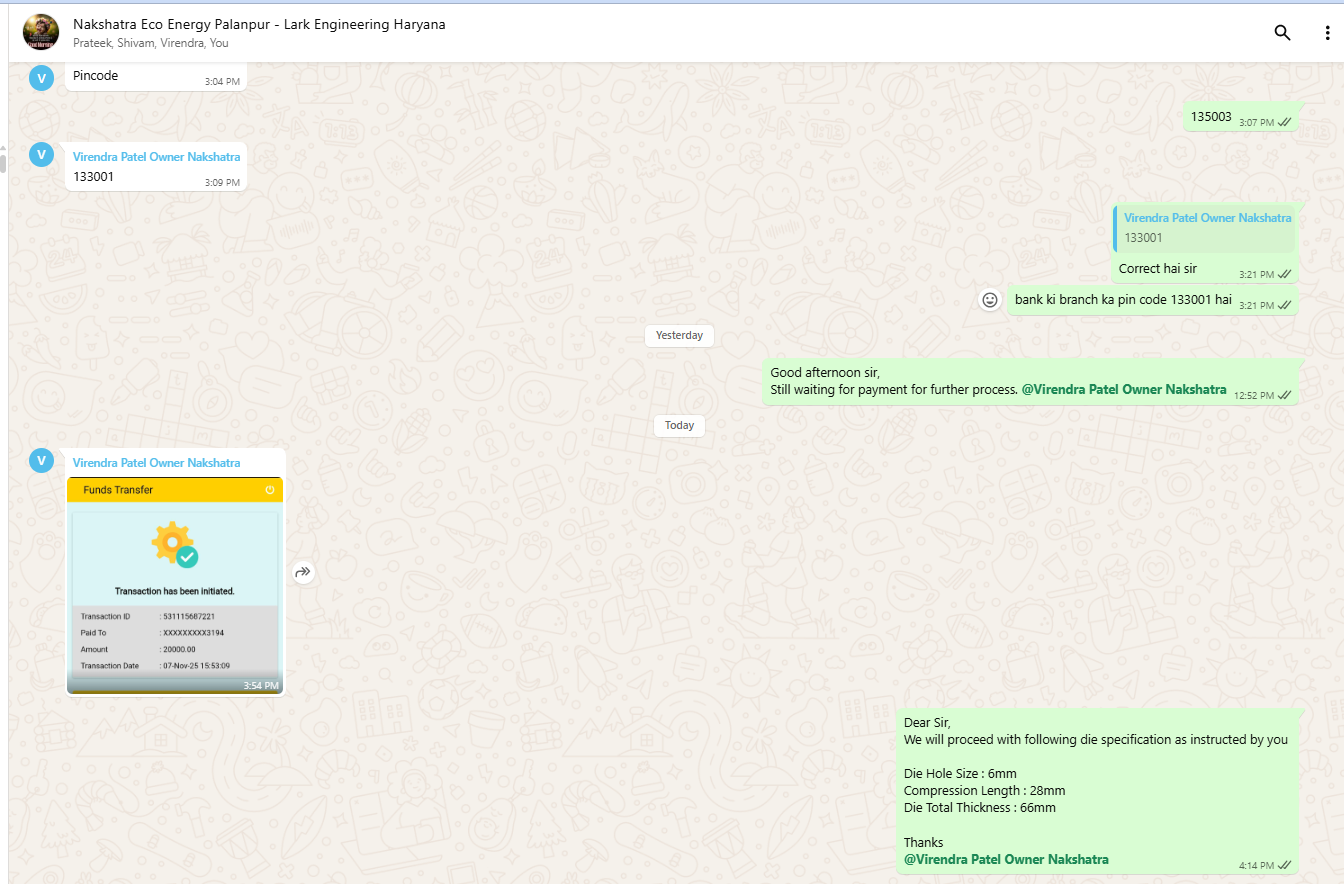Click the quoted 133001 reply preview

click(1205, 229)
